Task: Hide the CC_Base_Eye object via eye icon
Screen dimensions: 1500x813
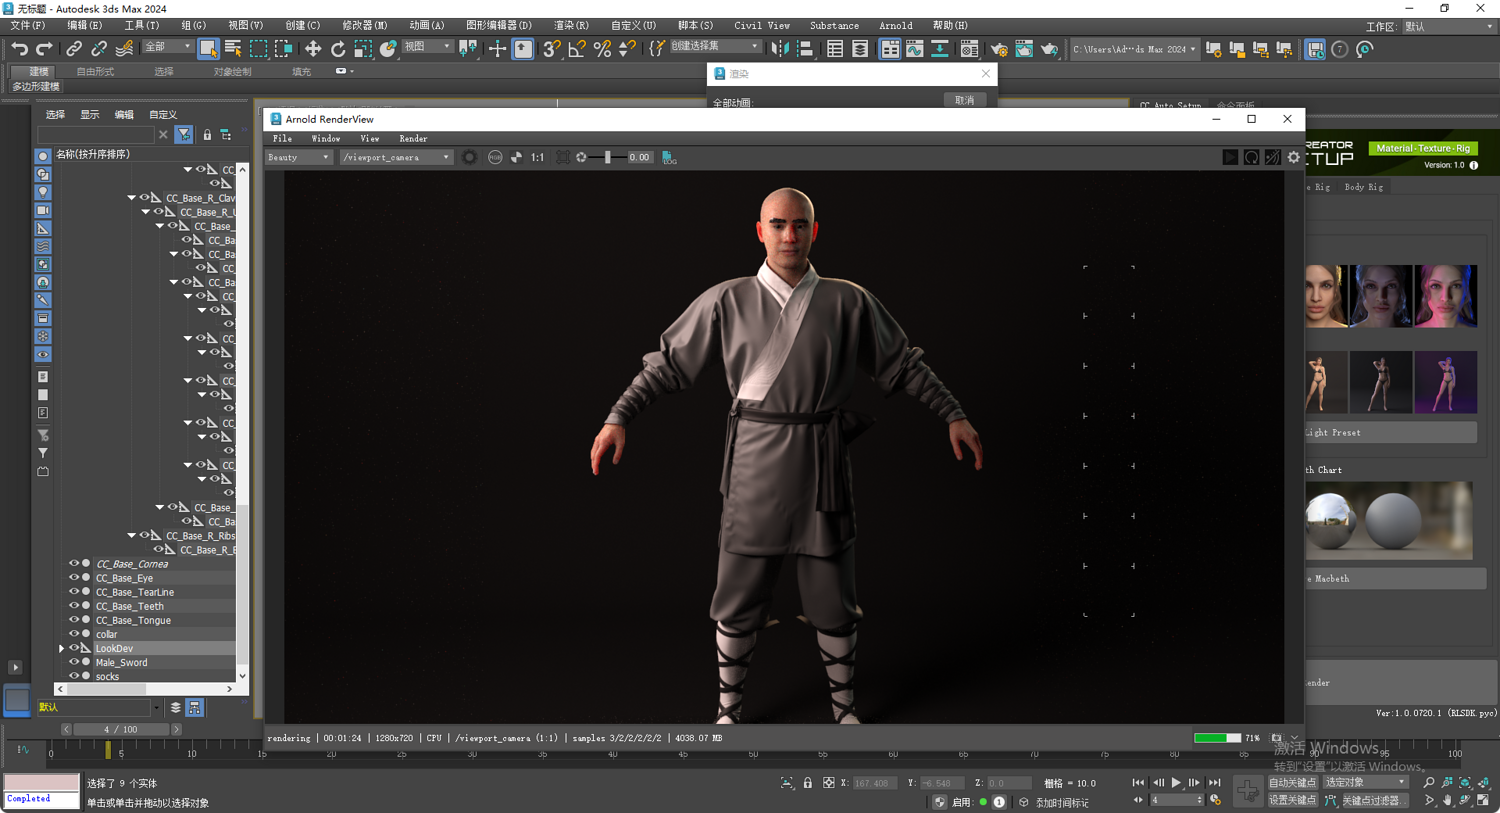Action: pos(73,578)
